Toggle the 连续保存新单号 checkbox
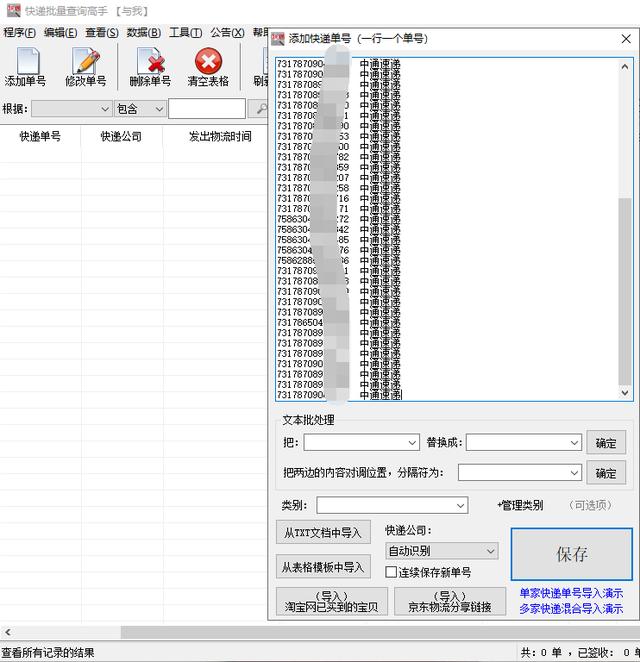The width and height of the screenshot is (640, 662). pyautogui.click(x=391, y=572)
